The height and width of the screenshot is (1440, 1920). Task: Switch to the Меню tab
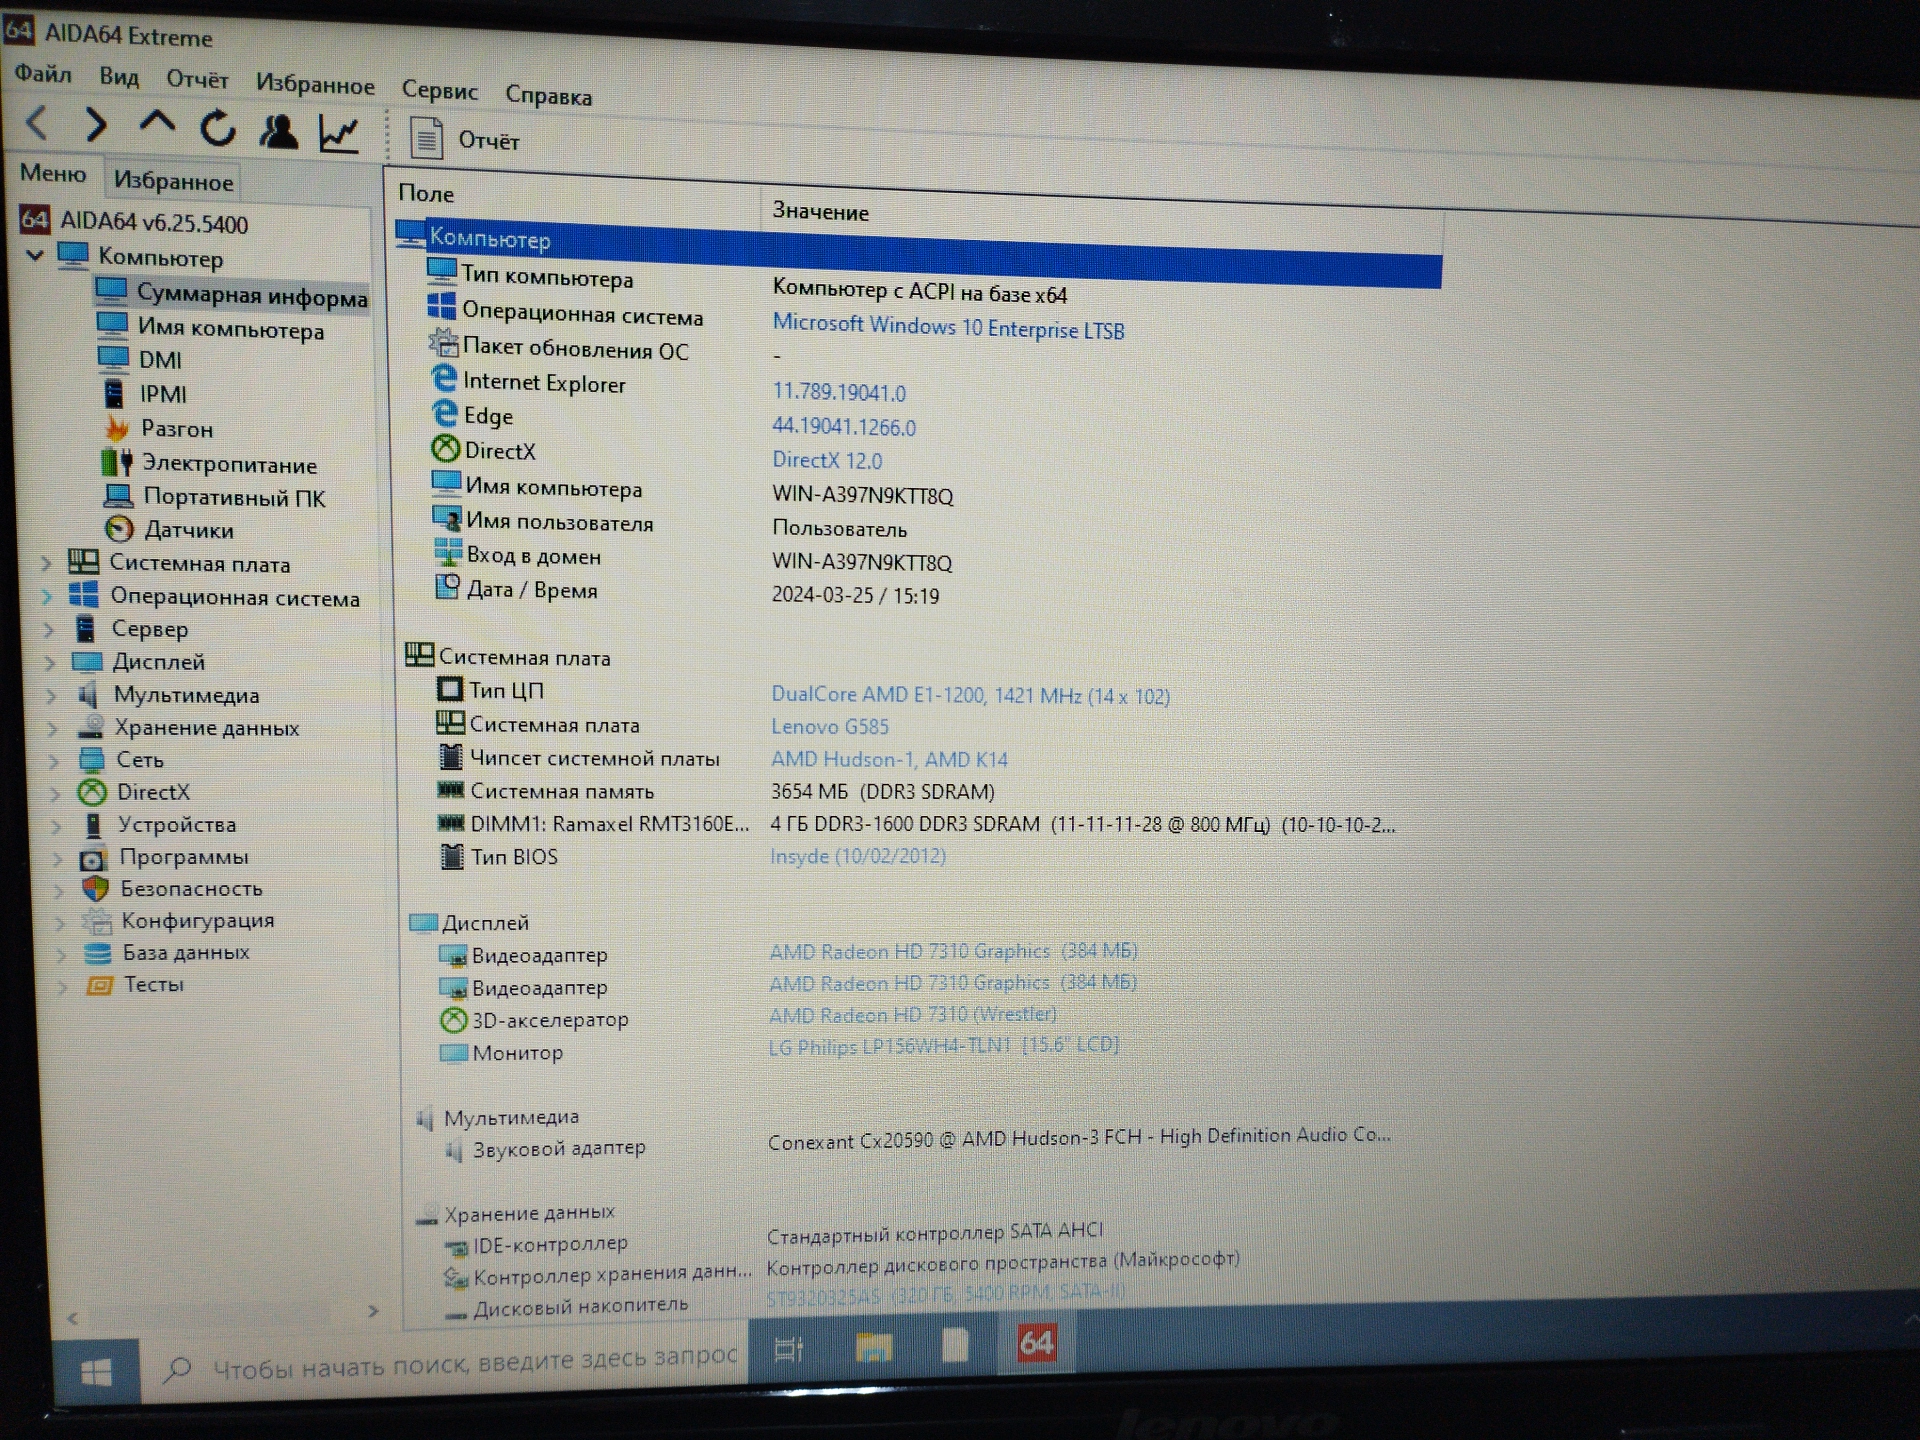[x=53, y=173]
